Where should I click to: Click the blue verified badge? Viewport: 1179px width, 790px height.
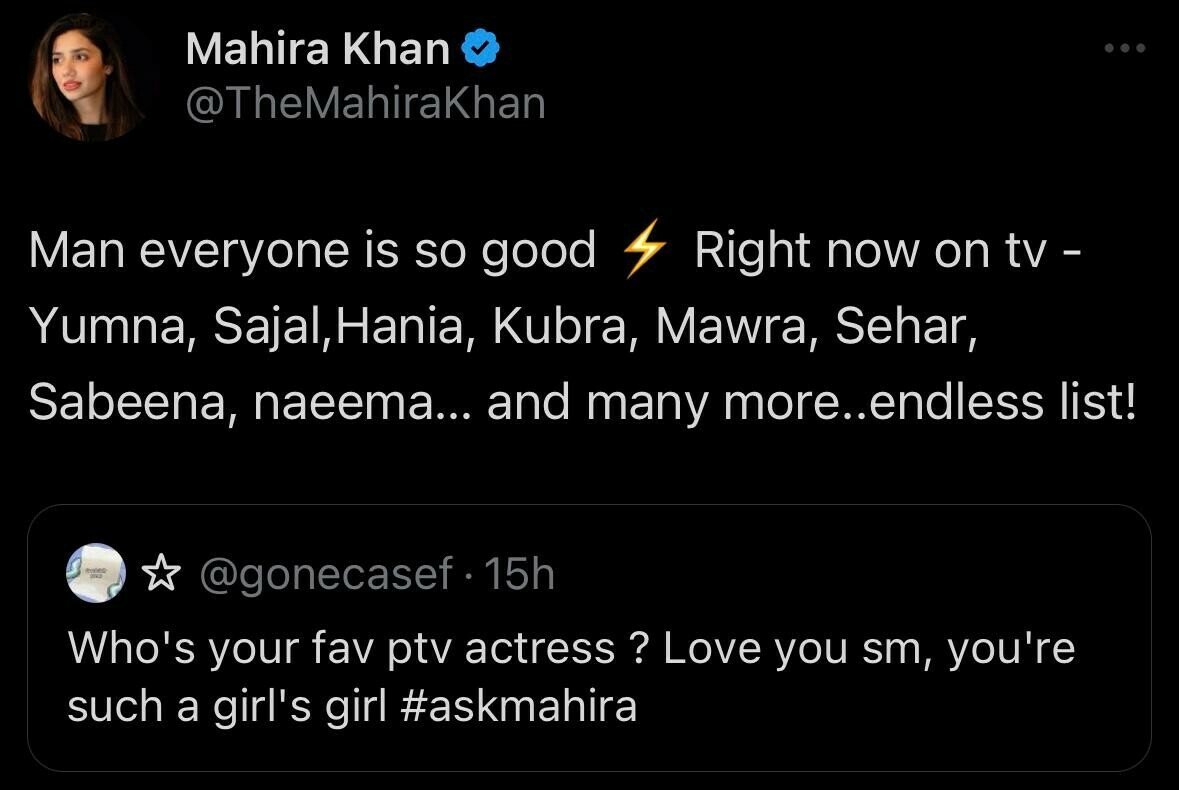tap(481, 49)
